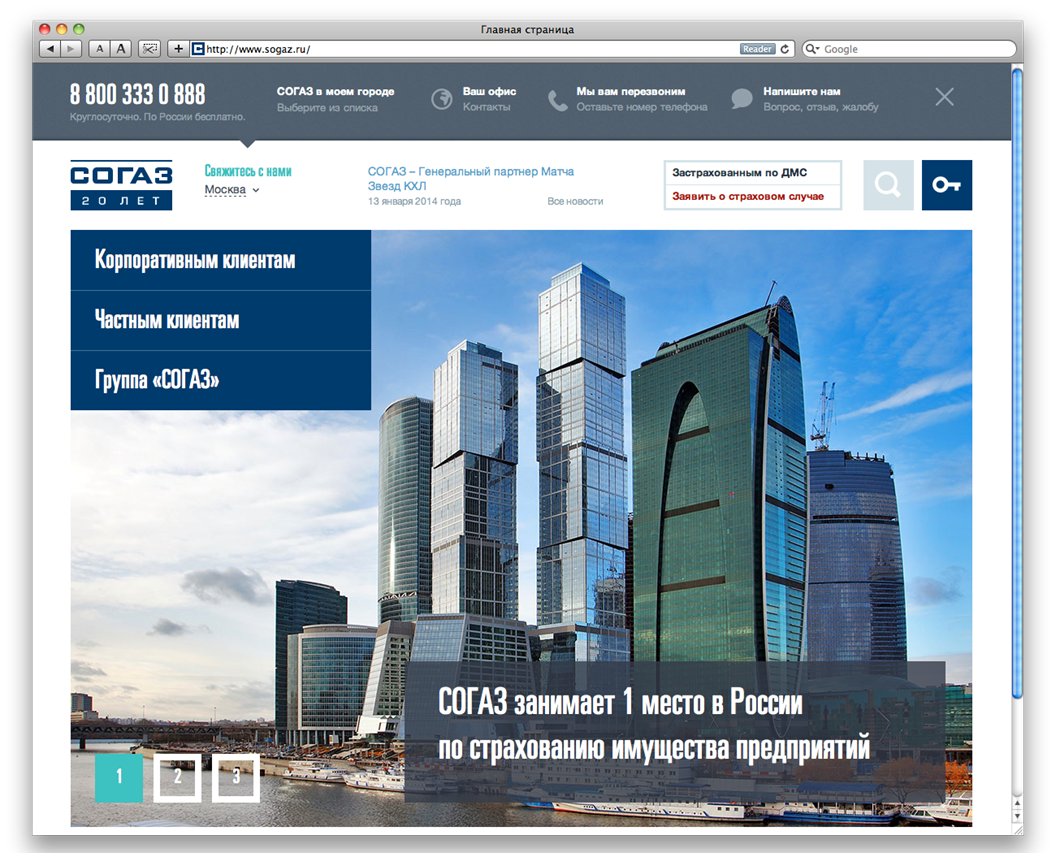Image resolution: width=1056 pixels, height=853 pixels.
Task: Click the news date 13 января 2014 года
Action: (x=414, y=201)
